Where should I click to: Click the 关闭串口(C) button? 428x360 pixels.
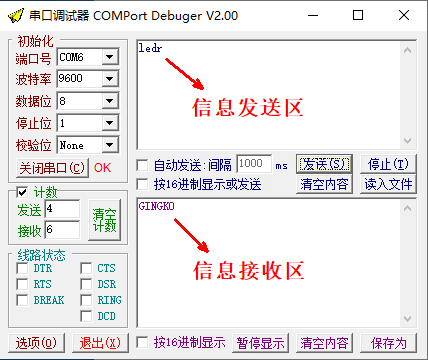pyautogui.click(x=52, y=168)
